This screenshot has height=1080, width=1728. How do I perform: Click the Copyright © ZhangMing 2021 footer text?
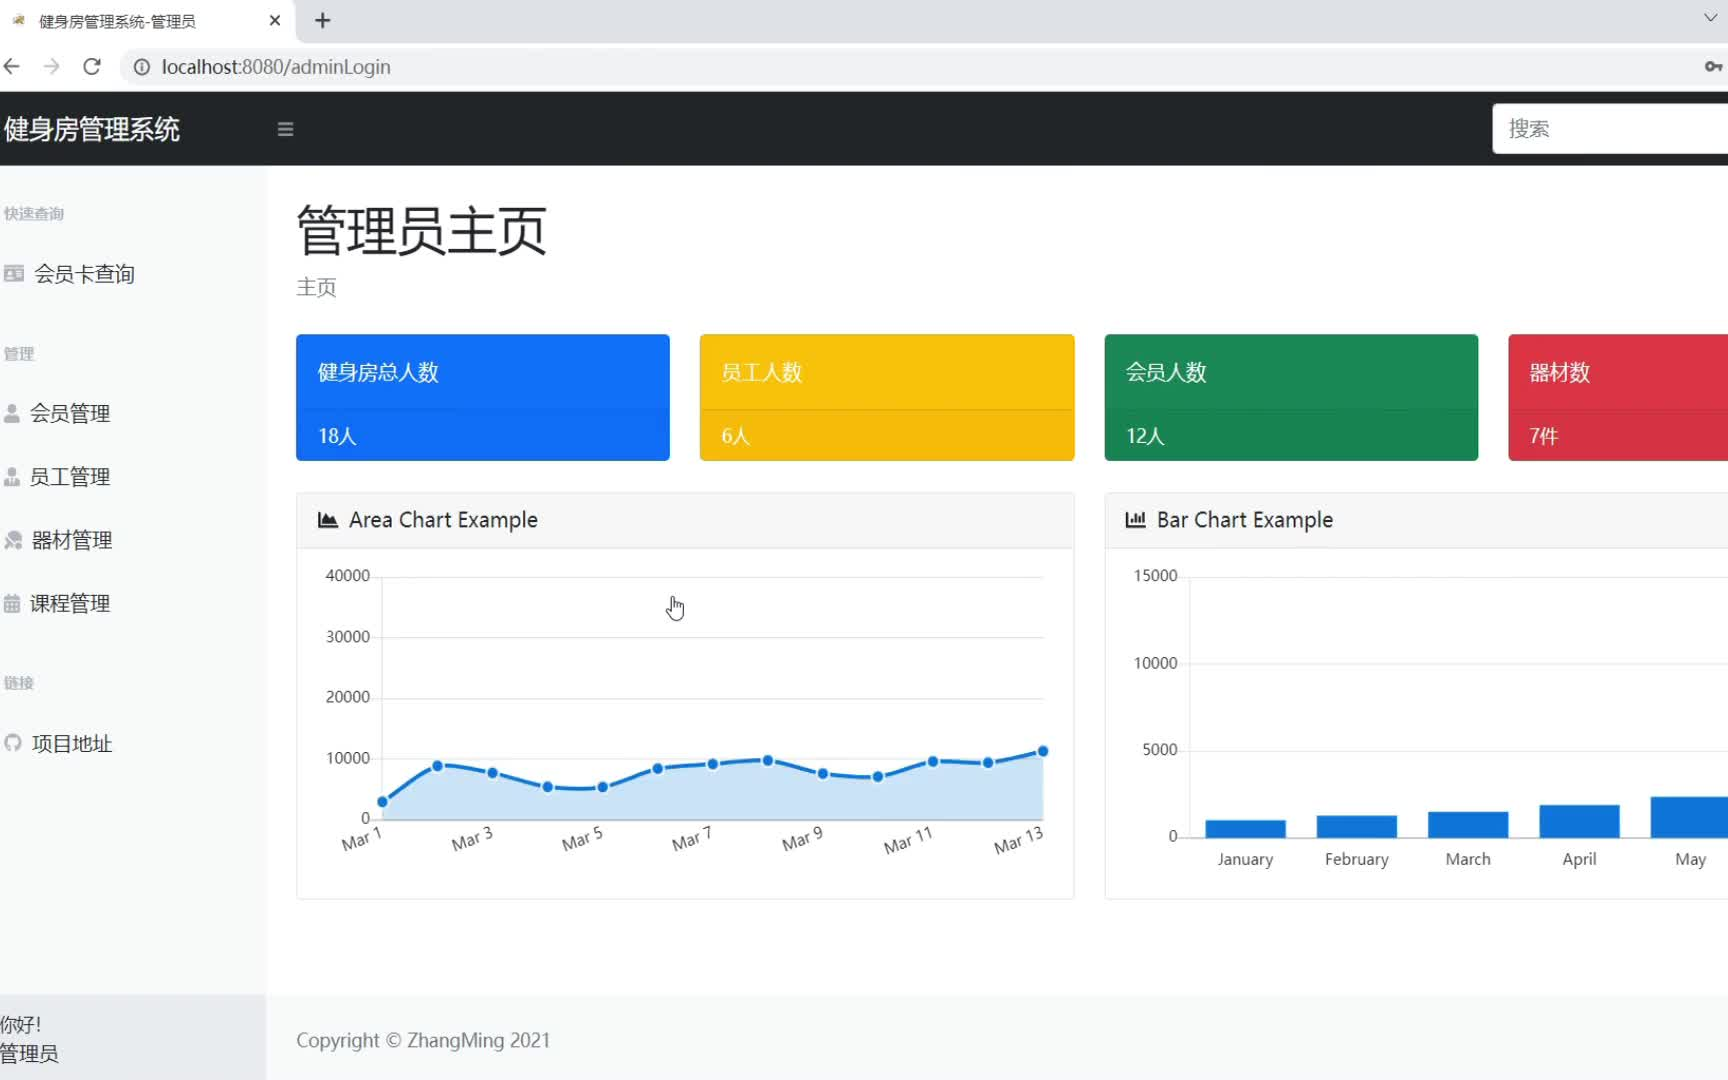tap(423, 1040)
